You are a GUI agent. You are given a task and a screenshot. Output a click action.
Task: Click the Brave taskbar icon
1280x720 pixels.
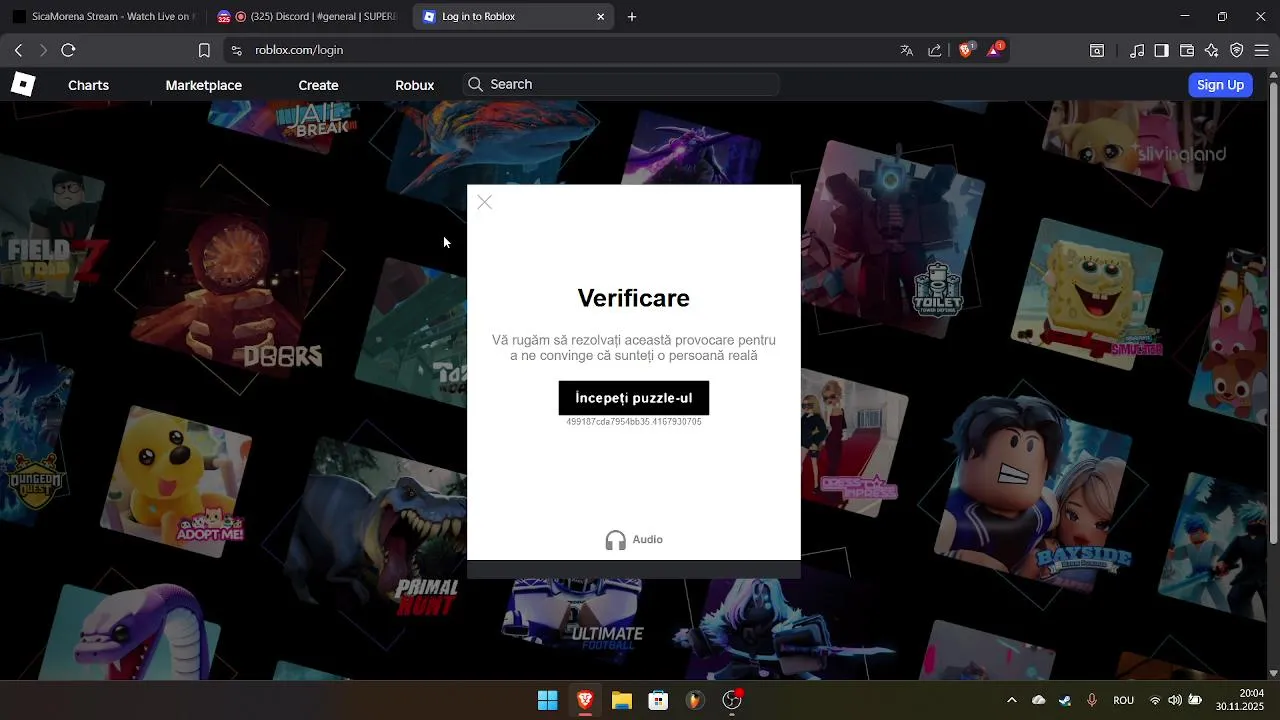[585, 700]
